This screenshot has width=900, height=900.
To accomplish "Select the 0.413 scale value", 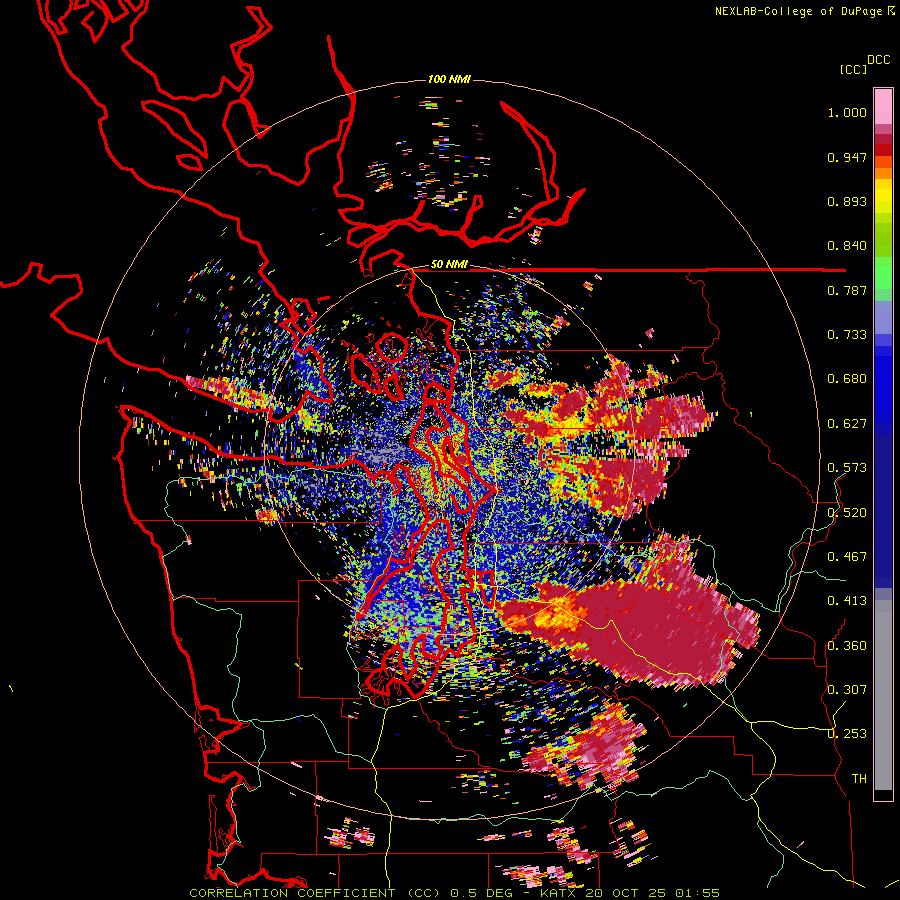I will tap(847, 601).
